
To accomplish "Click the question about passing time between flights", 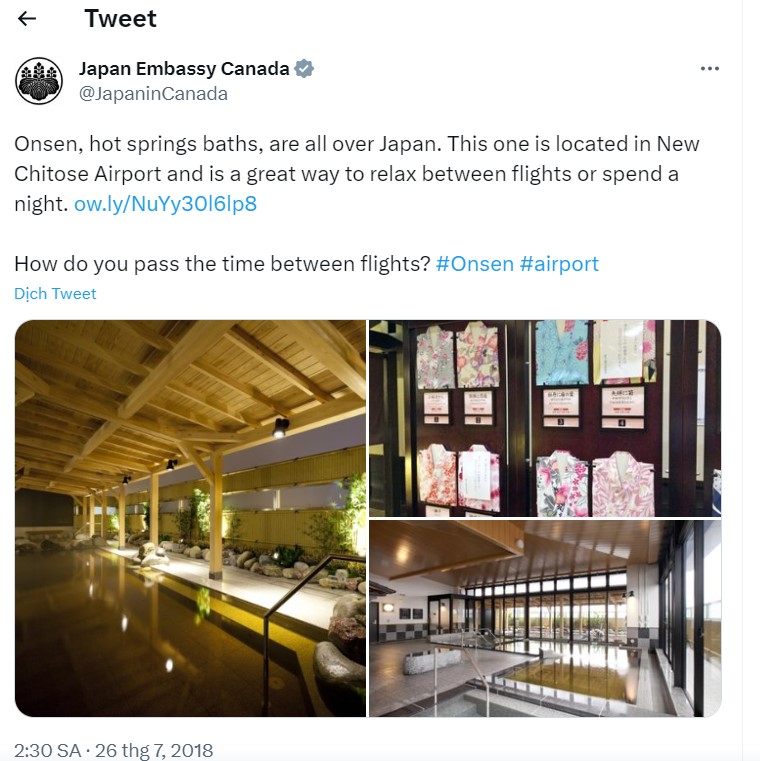I will [222, 264].
